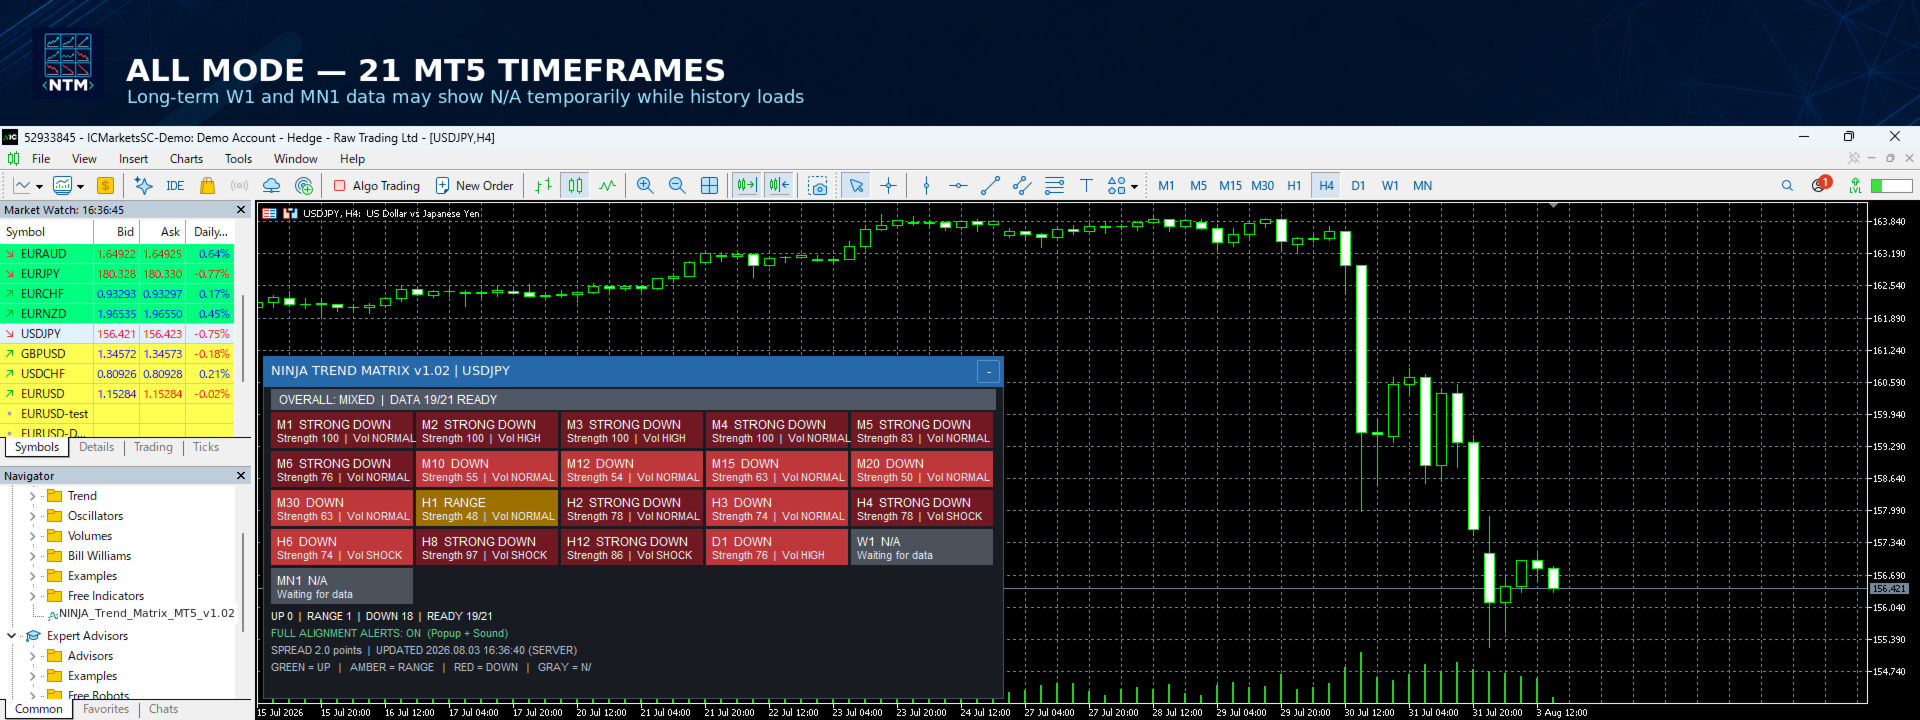Image resolution: width=1920 pixels, height=720 pixels.
Task: Click the New Order button
Action: click(x=474, y=185)
